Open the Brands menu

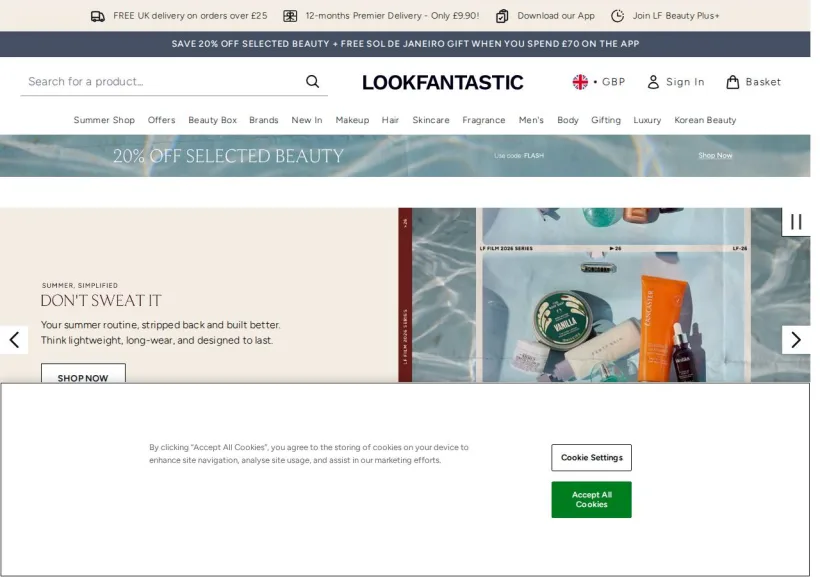pos(264,120)
